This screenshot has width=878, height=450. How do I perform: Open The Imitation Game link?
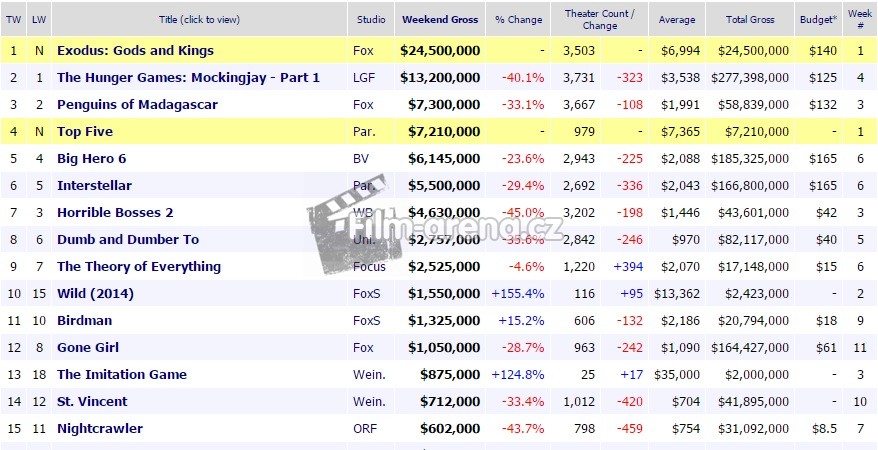(x=122, y=374)
